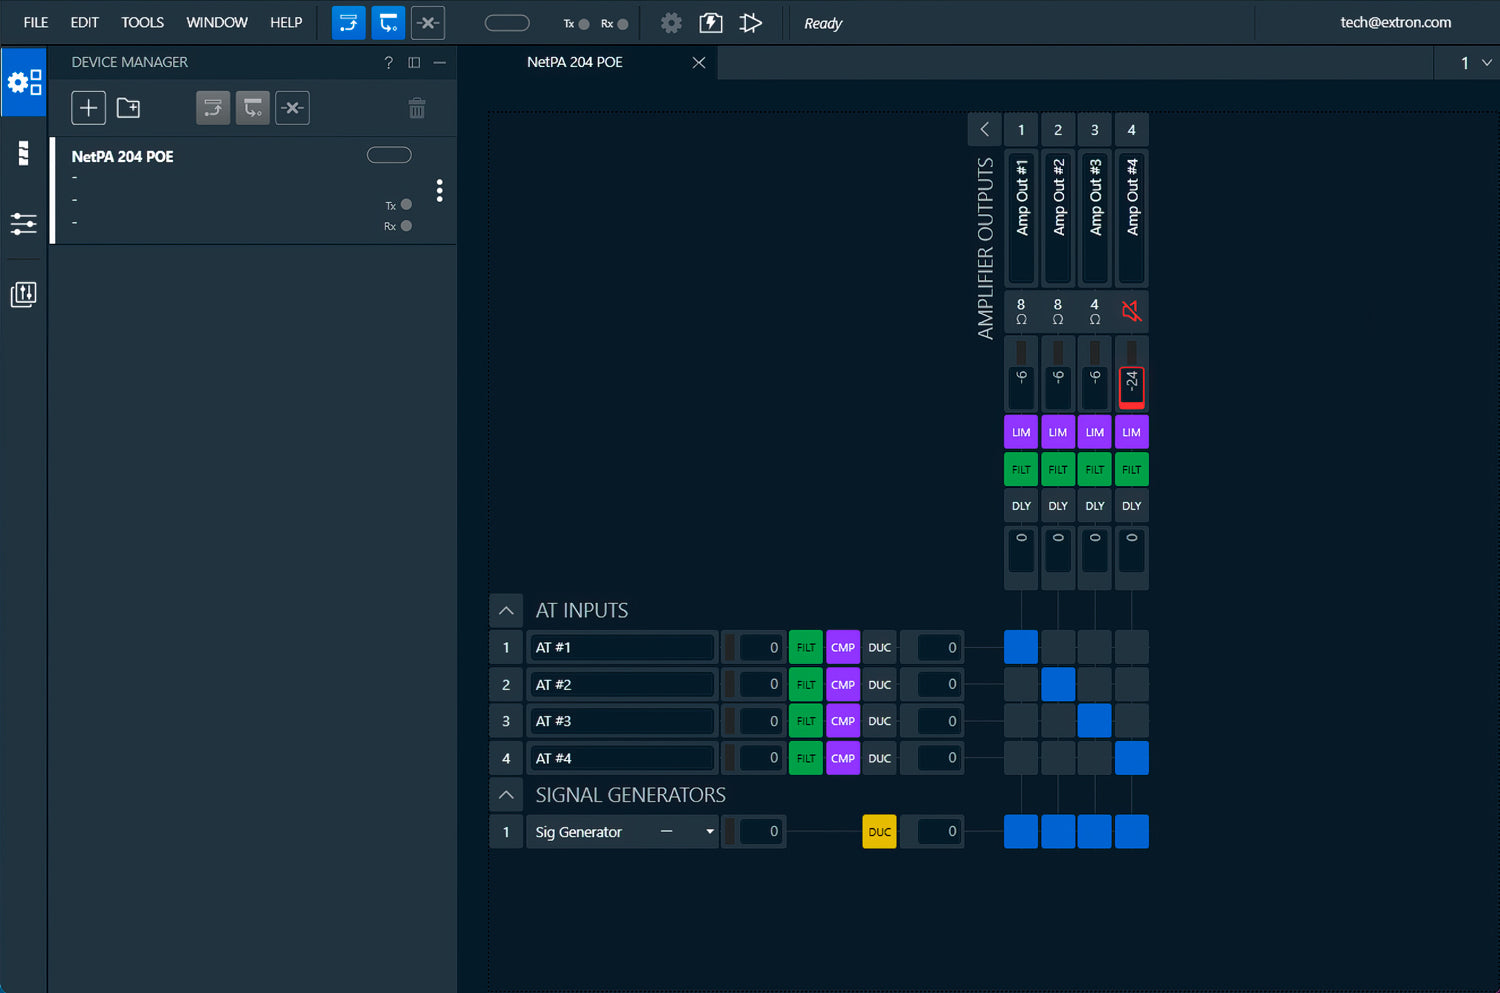Click the Device Manager pull connection icon

253,108
